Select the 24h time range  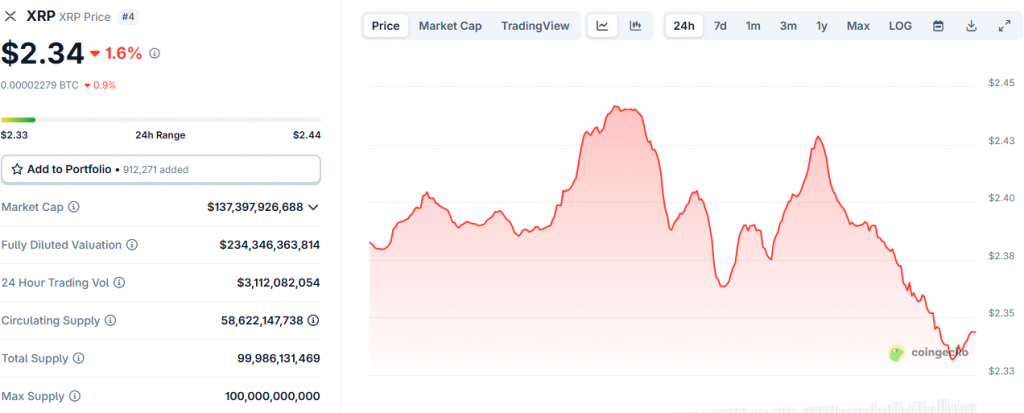click(684, 26)
